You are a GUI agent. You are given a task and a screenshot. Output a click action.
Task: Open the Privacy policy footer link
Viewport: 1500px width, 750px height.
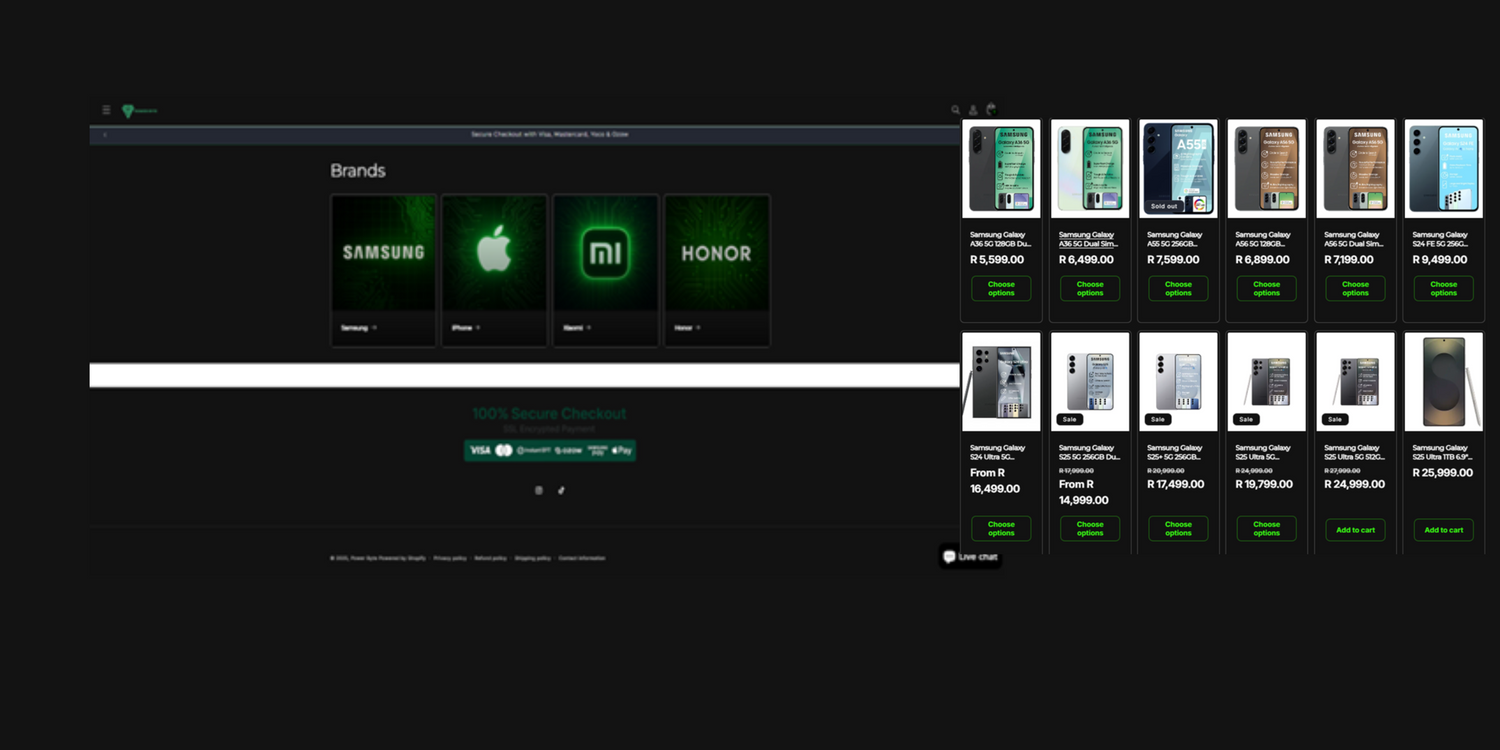pyautogui.click(x=450, y=558)
